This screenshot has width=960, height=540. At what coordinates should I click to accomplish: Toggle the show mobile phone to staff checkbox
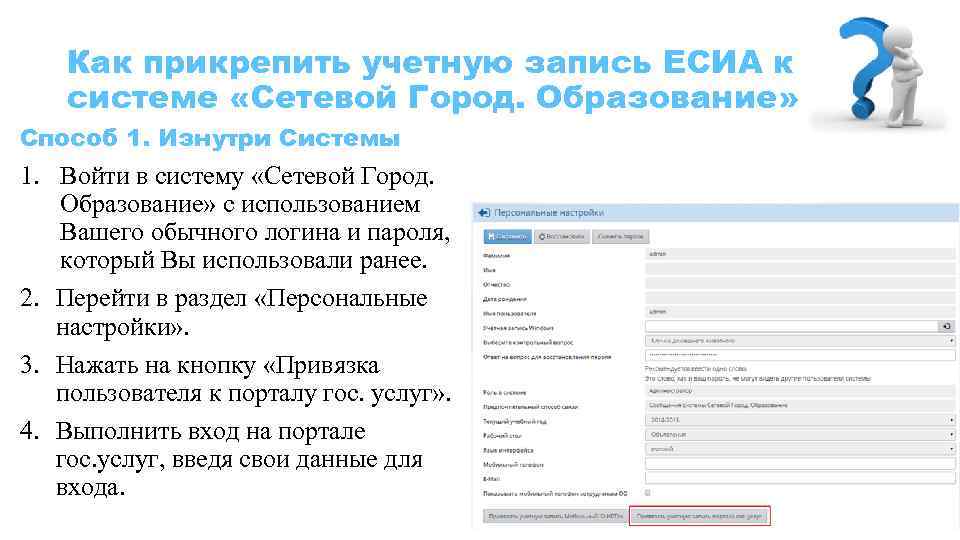pyautogui.click(x=648, y=493)
